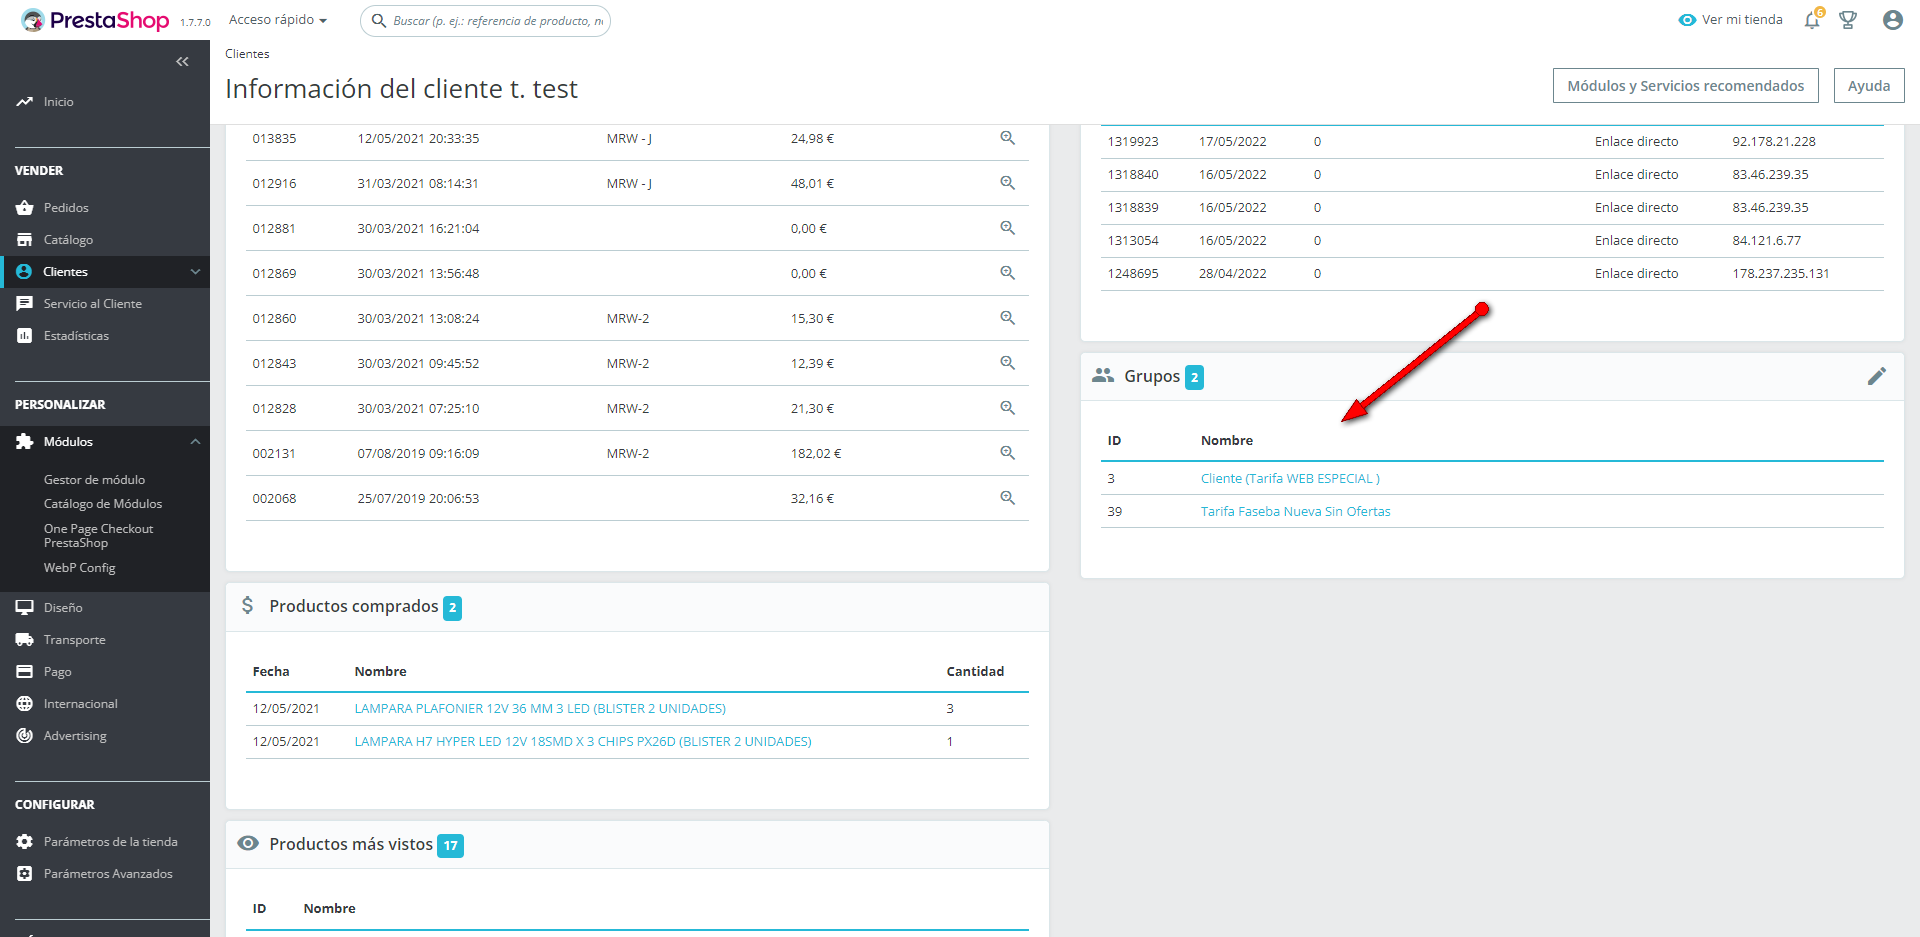Click the Parámetros de la tienda gear icon
The image size is (1920, 937).
[25, 841]
